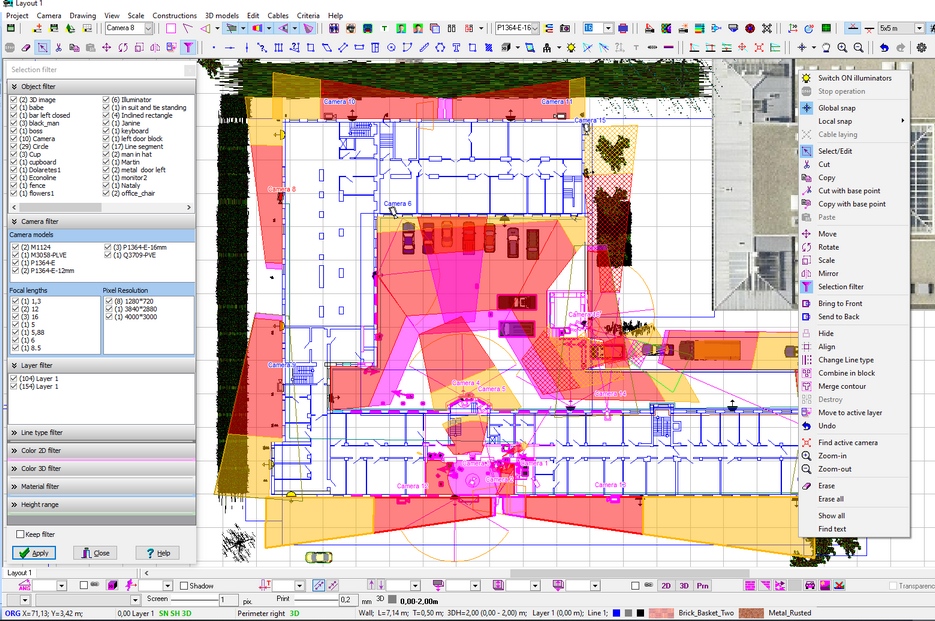The image size is (935, 621).
Task: Click the Rotate icon in context menu
Action: coord(806,247)
